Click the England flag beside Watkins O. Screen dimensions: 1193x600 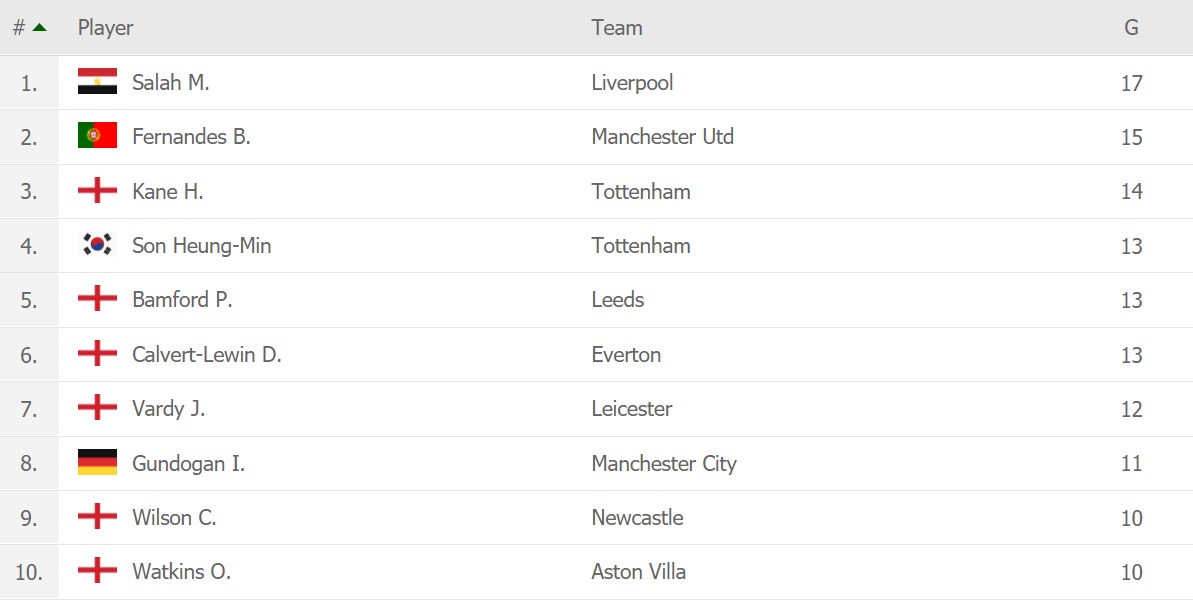coord(97,572)
